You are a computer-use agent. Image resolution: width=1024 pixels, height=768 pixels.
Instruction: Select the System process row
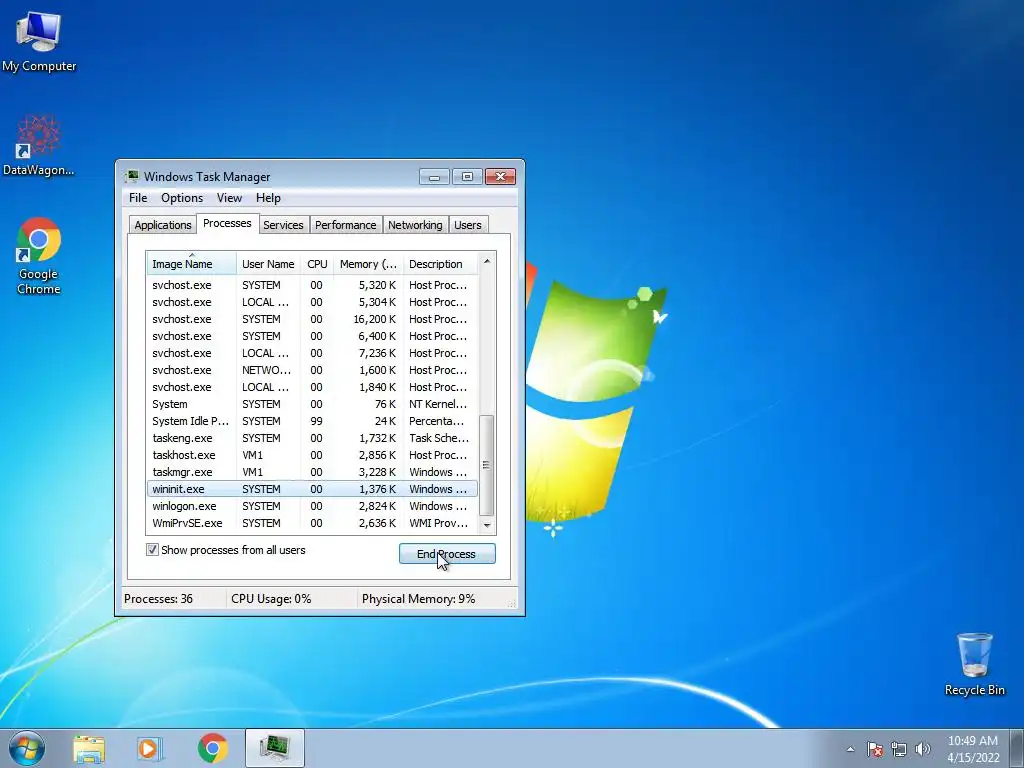(x=313, y=404)
